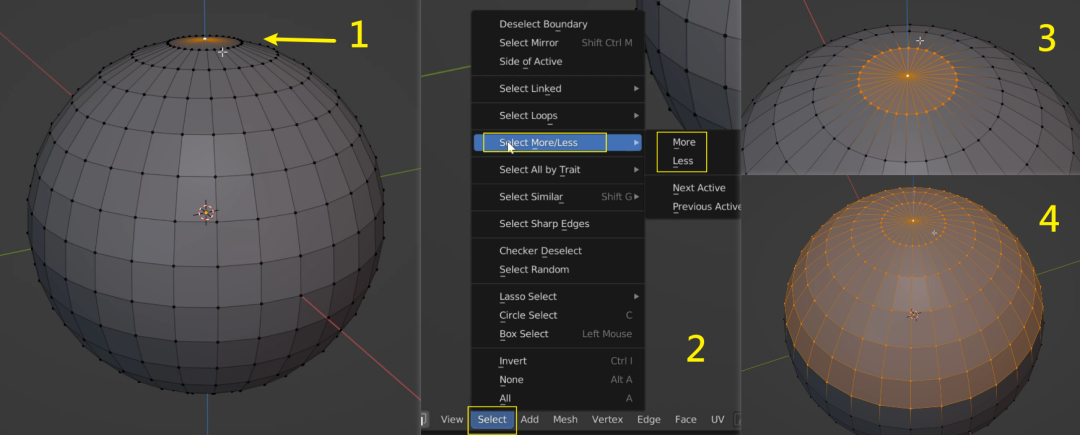
Task: Activate Box Select from menu
Action: 558,334
